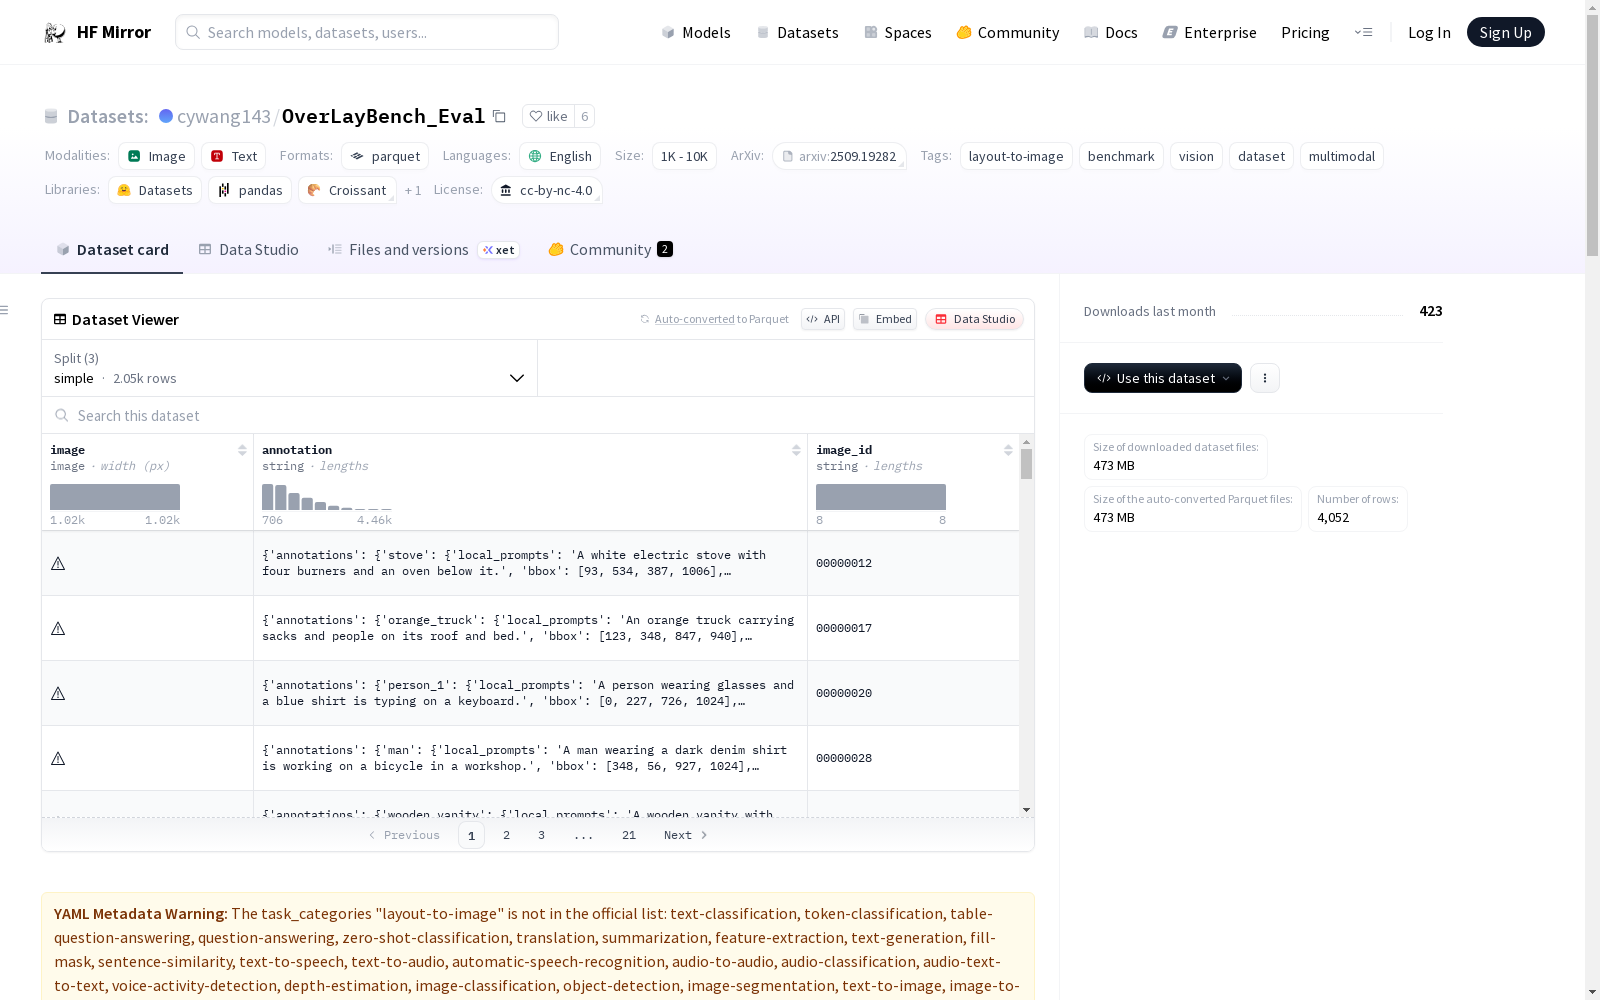Viewport: 1600px width, 1000px height.
Task: Select the benchmark tag
Action: [x=1121, y=156]
